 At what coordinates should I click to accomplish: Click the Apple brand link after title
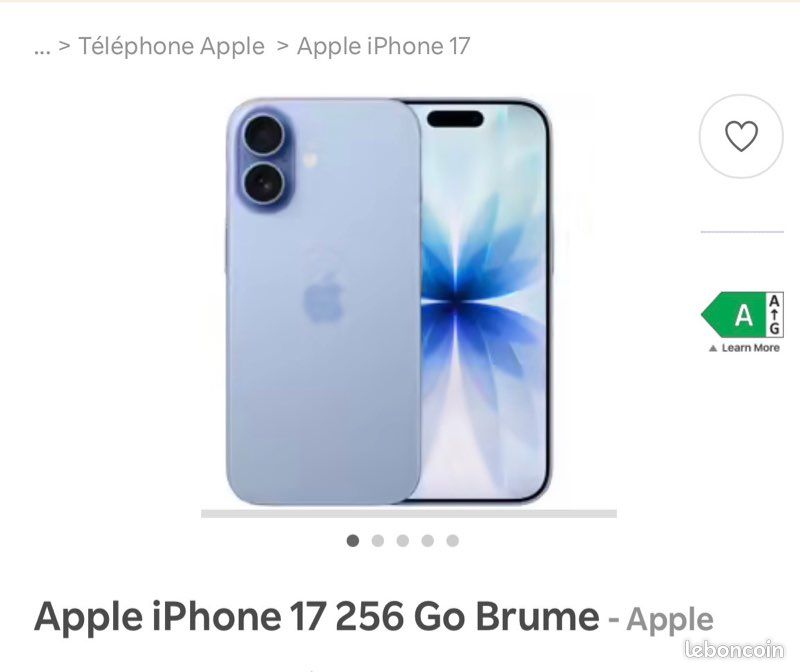tap(670, 619)
